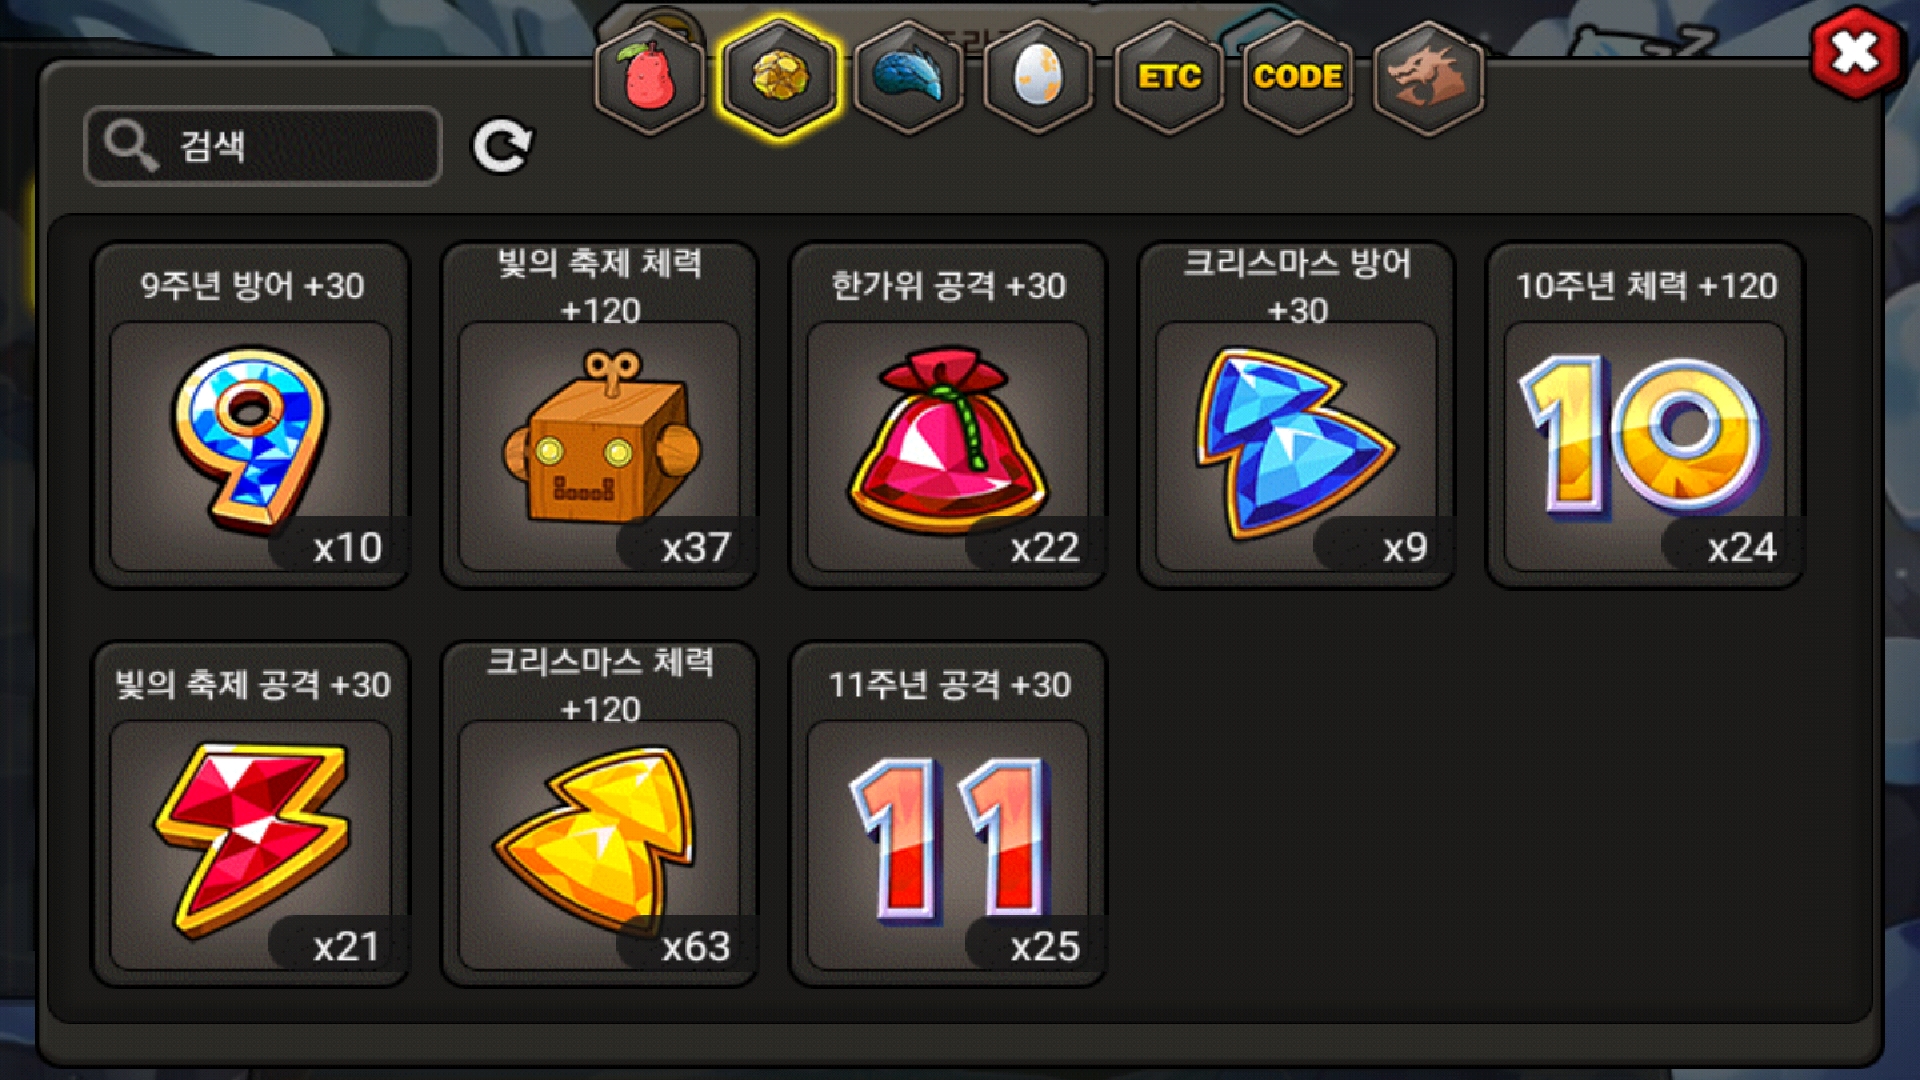The width and height of the screenshot is (1920, 1080).
Task: Select the yellow tree 크리스마스 체력 gem
Action: click(599, 814)
